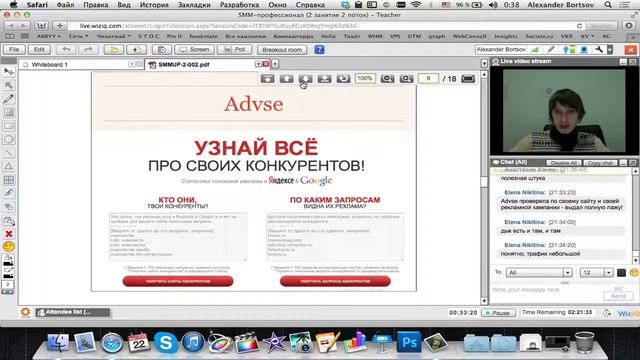The width and height of the screenshot is (640, 360).
Task: Open the Attendee list panel
Action: pyautogui.click(x=72, y=312)
